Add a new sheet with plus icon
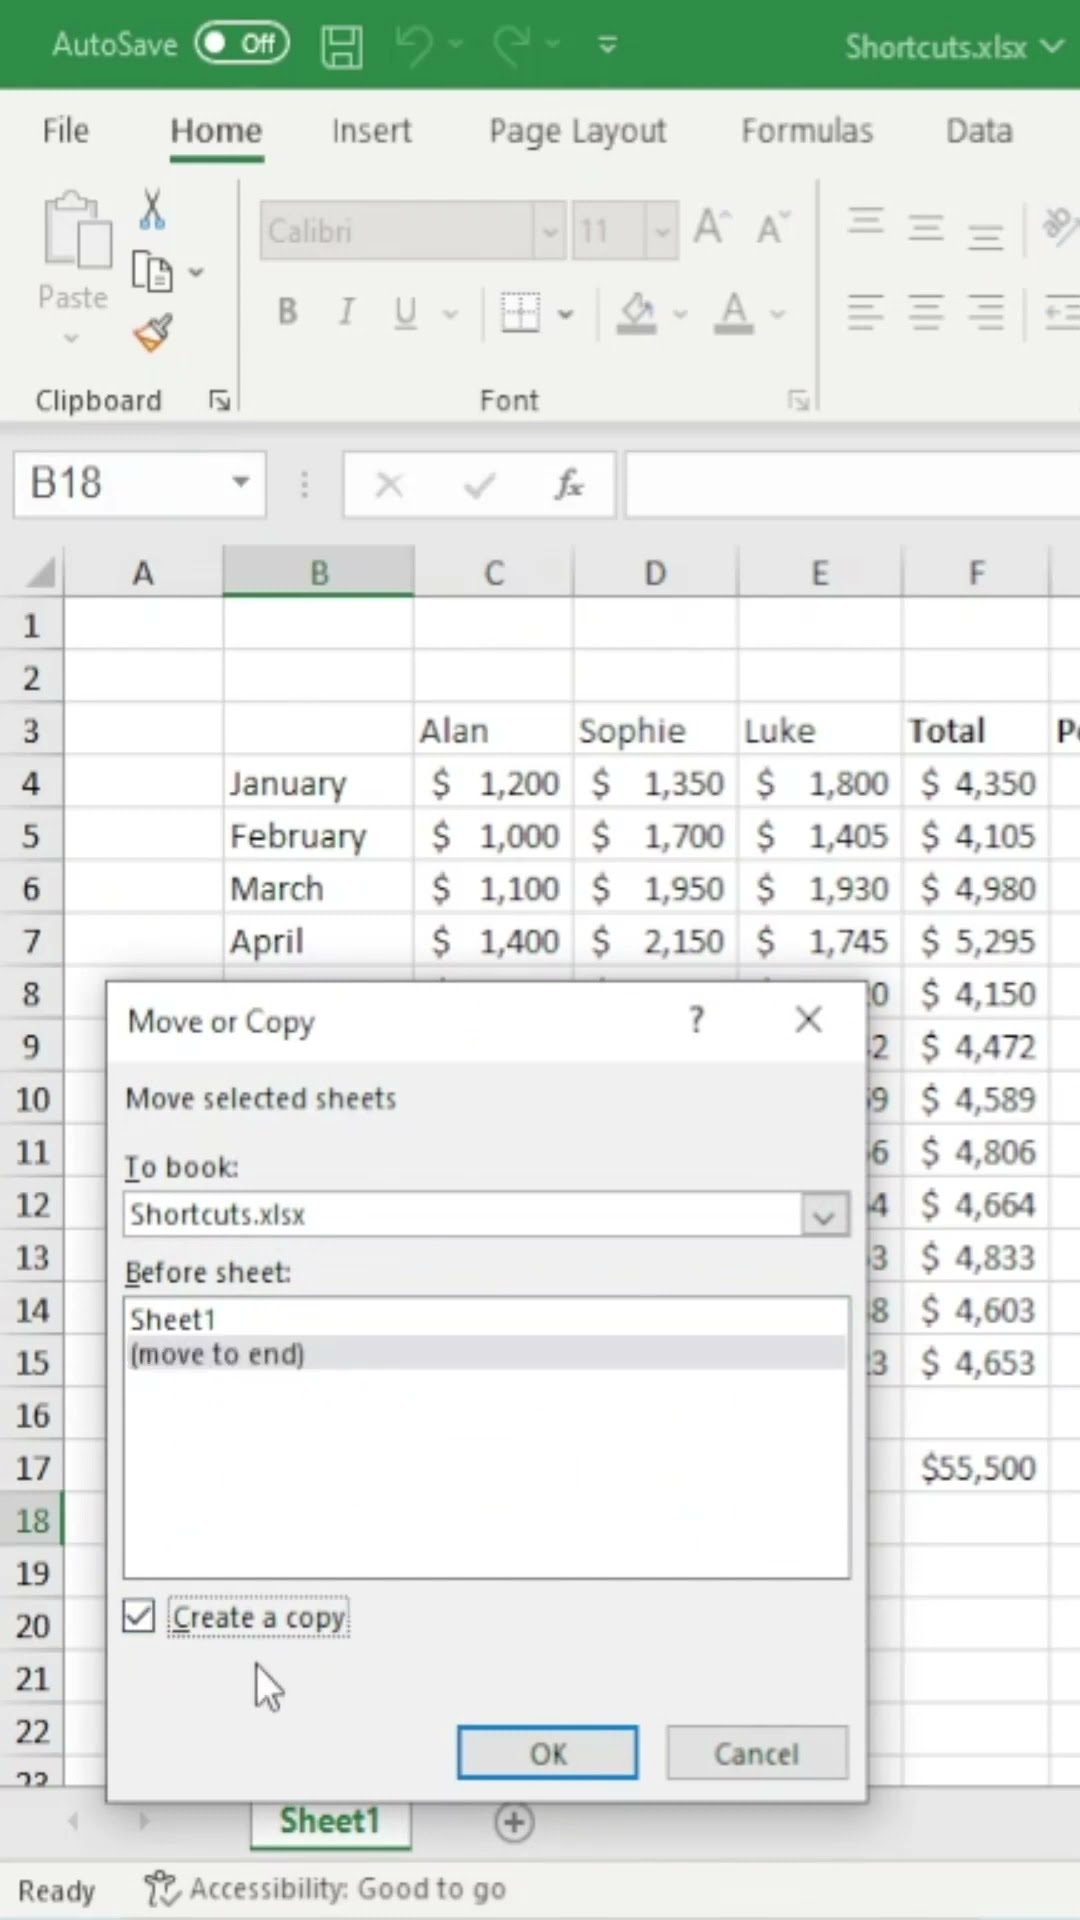 click(x=514, y=1822)
